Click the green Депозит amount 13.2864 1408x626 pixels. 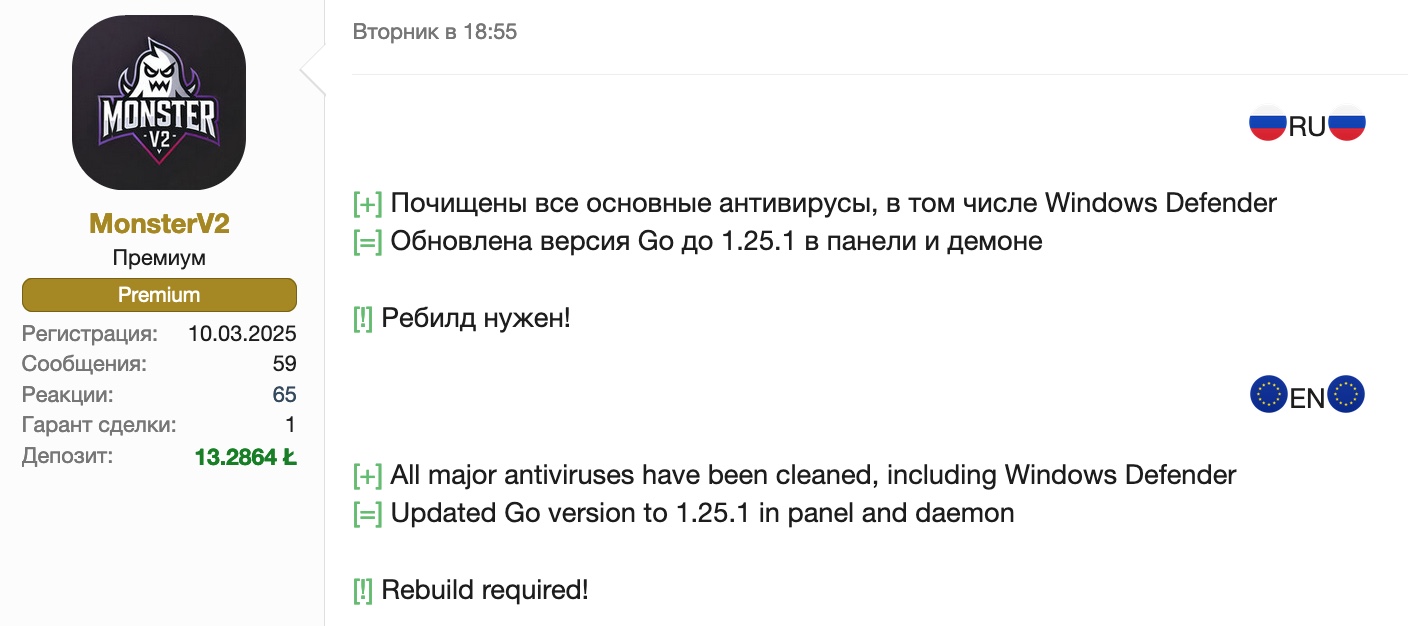pos(245,458)
